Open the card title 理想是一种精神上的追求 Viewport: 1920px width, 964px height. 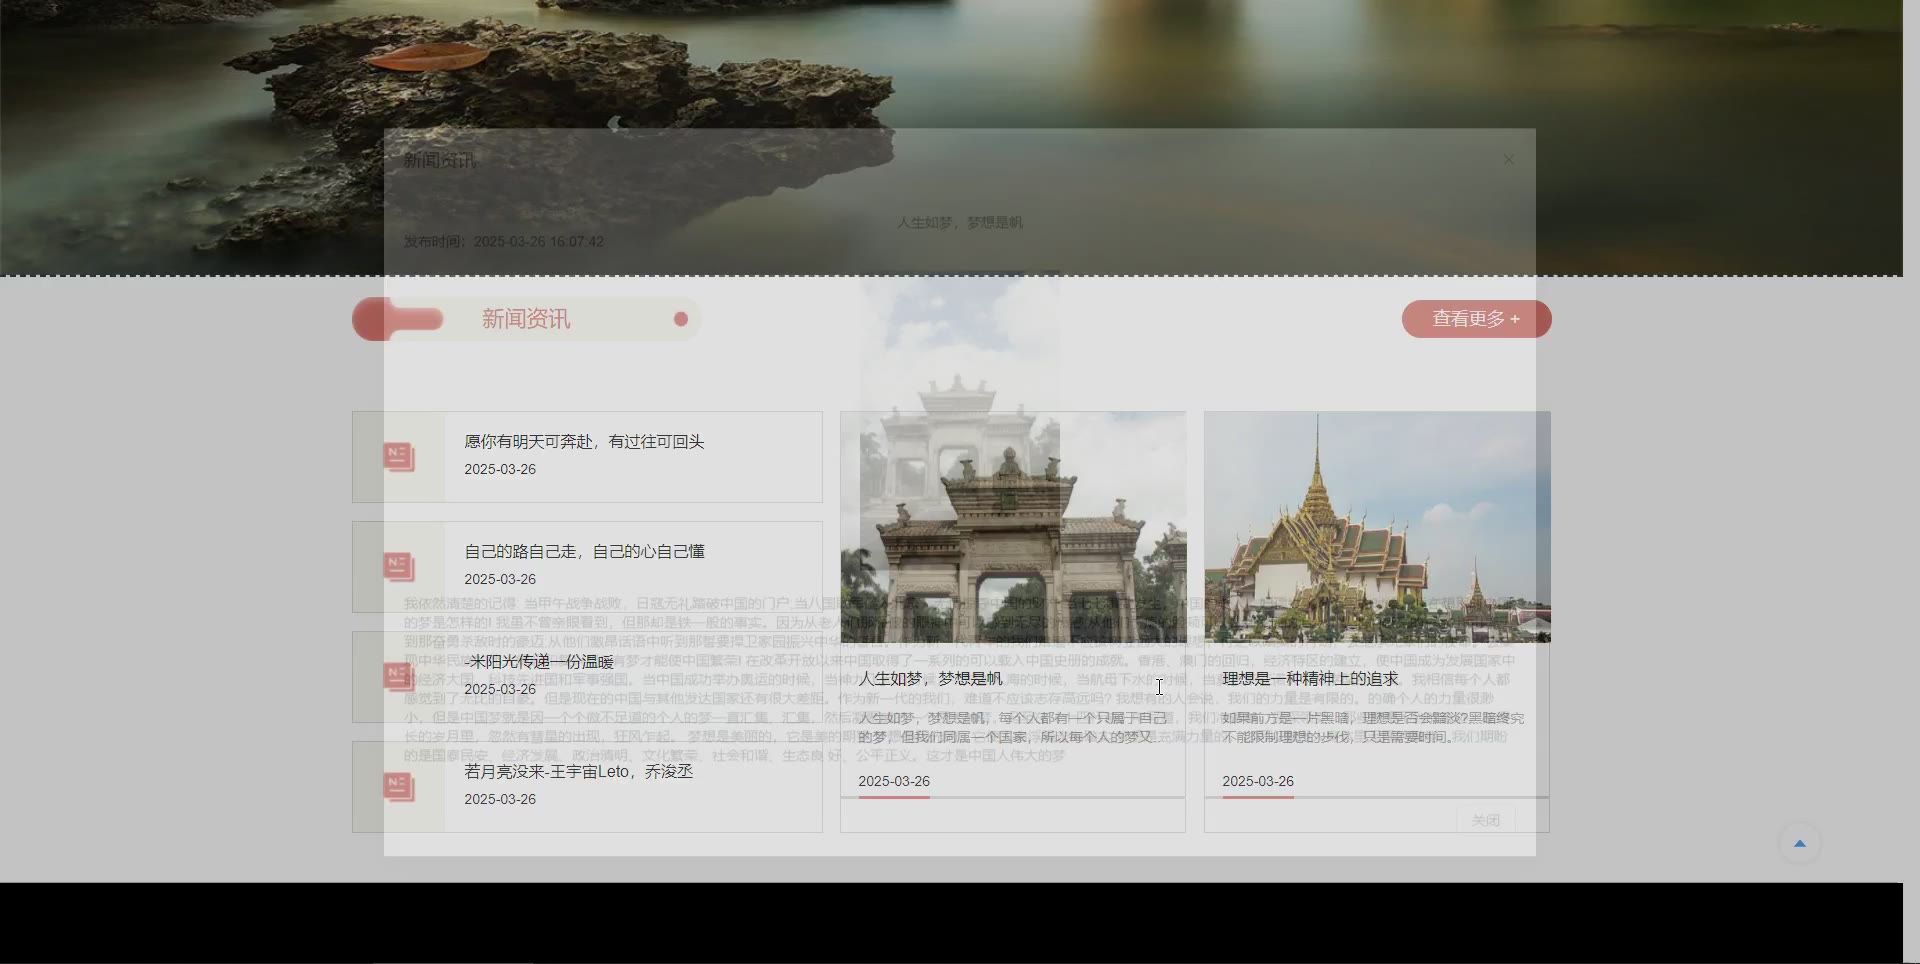point(1310,679)
